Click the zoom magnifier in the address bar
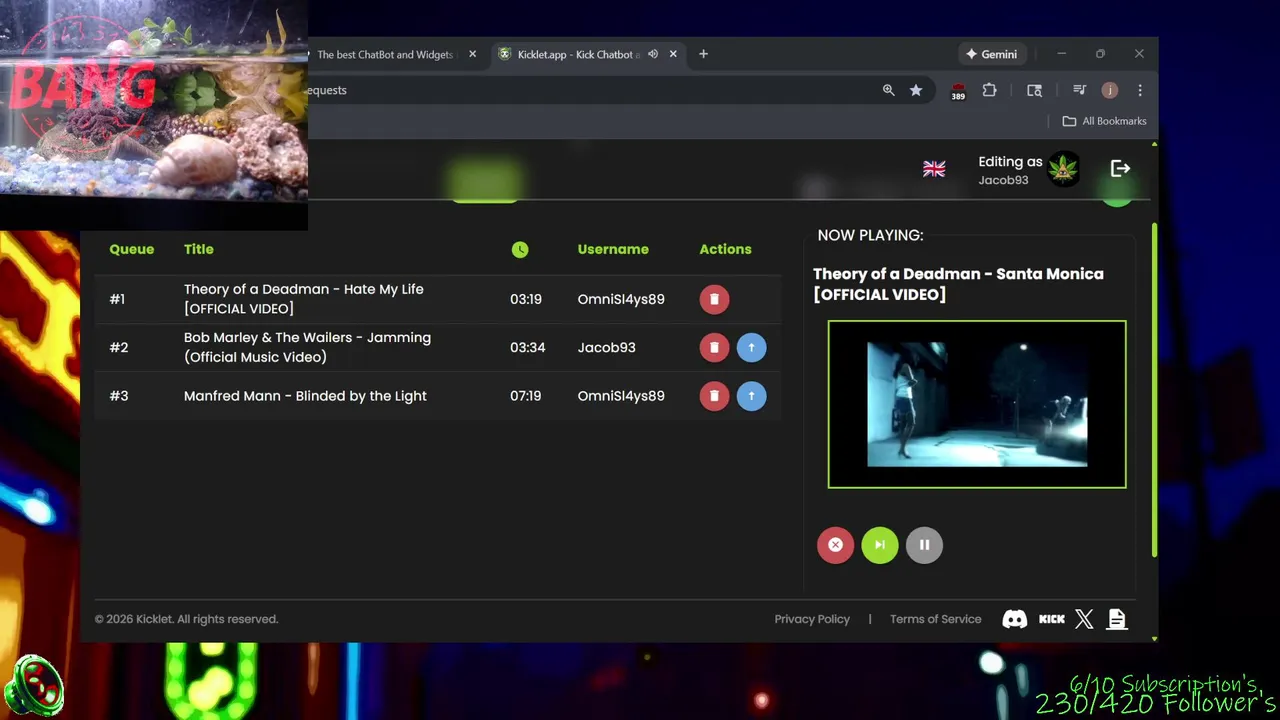Image resolution: width=1280 pixels, height=720 pixels. point(888,90)
